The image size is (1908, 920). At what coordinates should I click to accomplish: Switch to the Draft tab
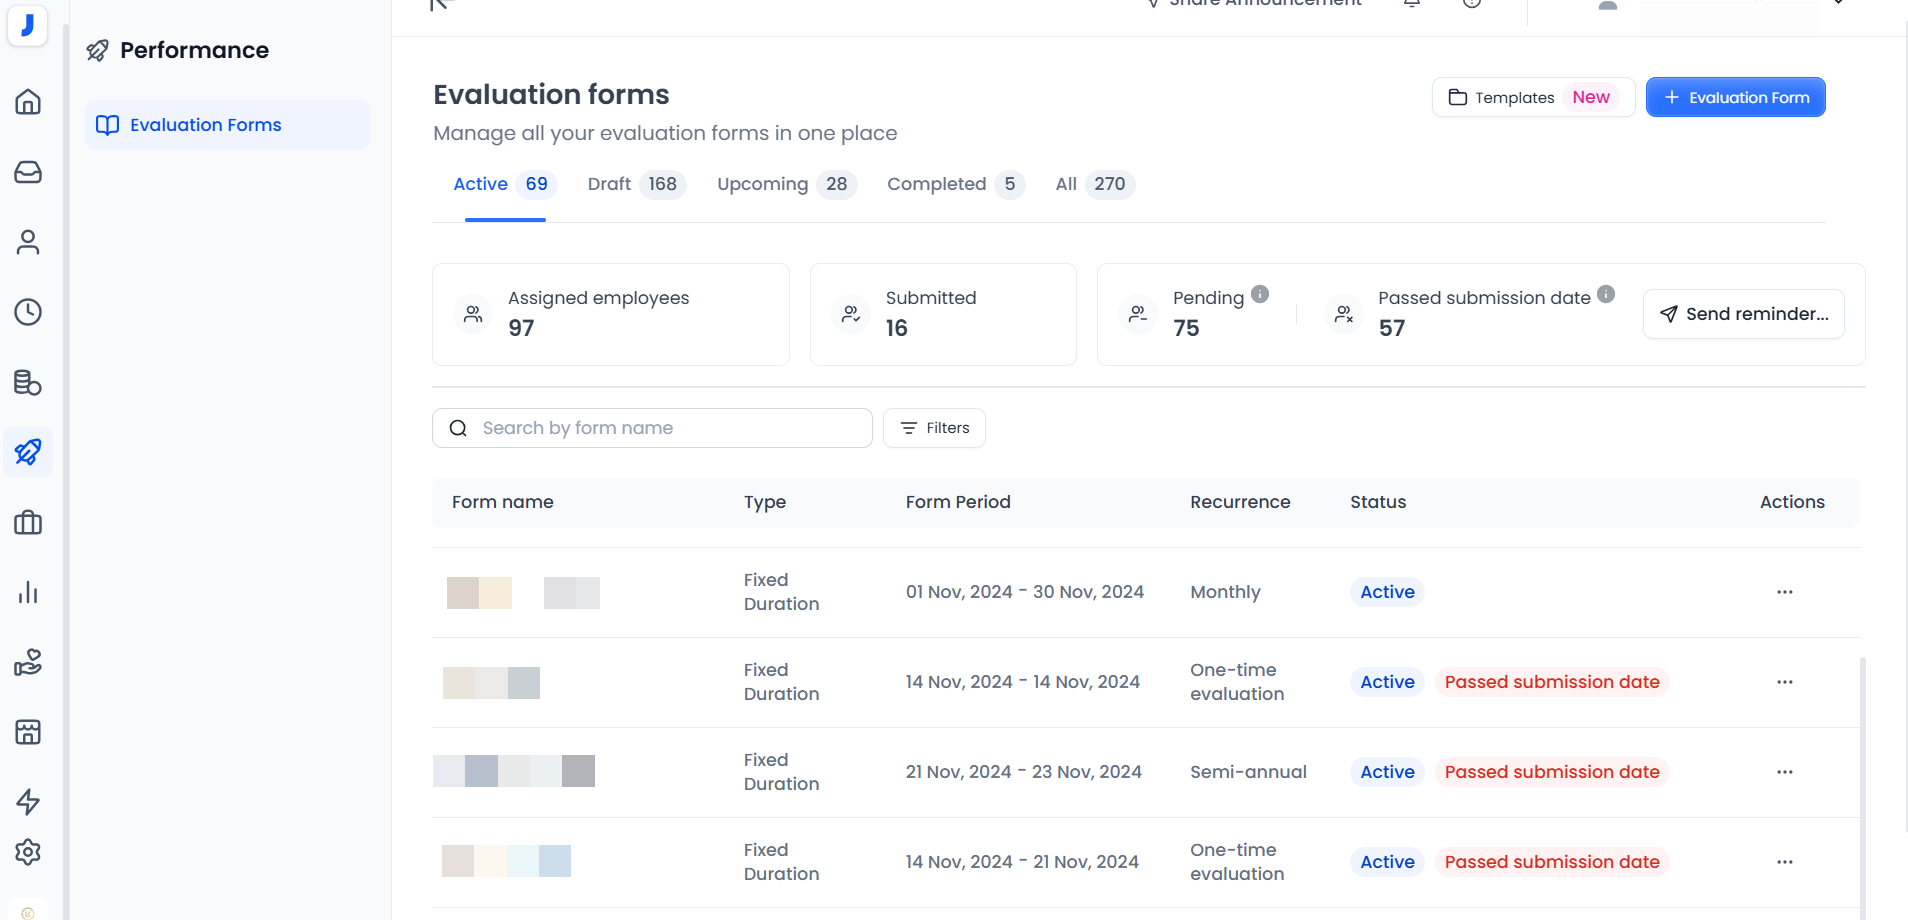(635, 184)
